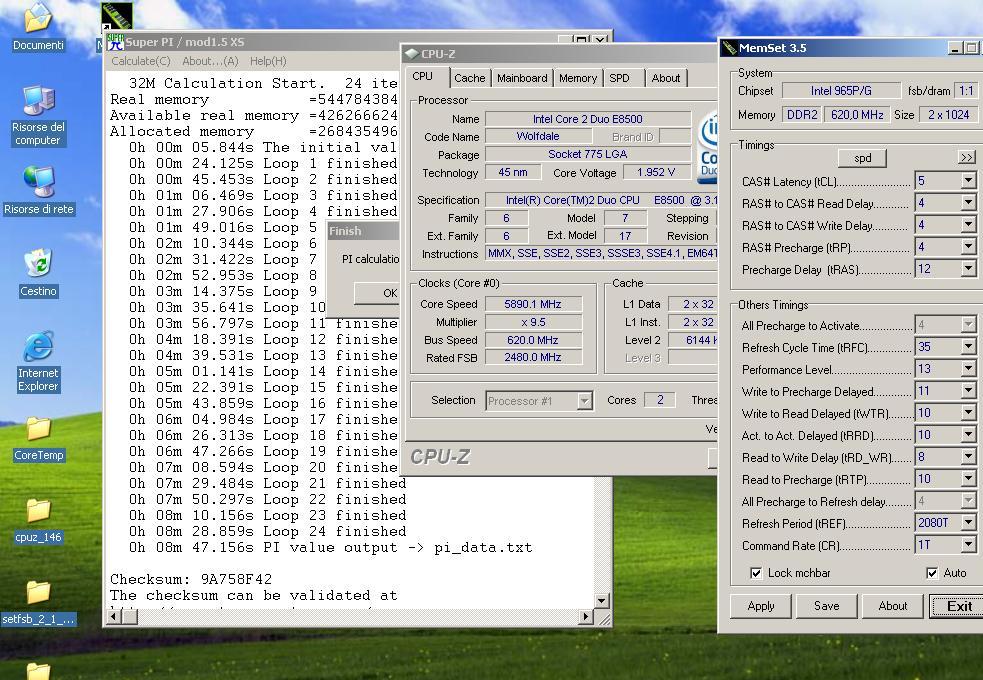Open Refresh Cycle Time (tRFC) dropdown

tap(968, 347)
